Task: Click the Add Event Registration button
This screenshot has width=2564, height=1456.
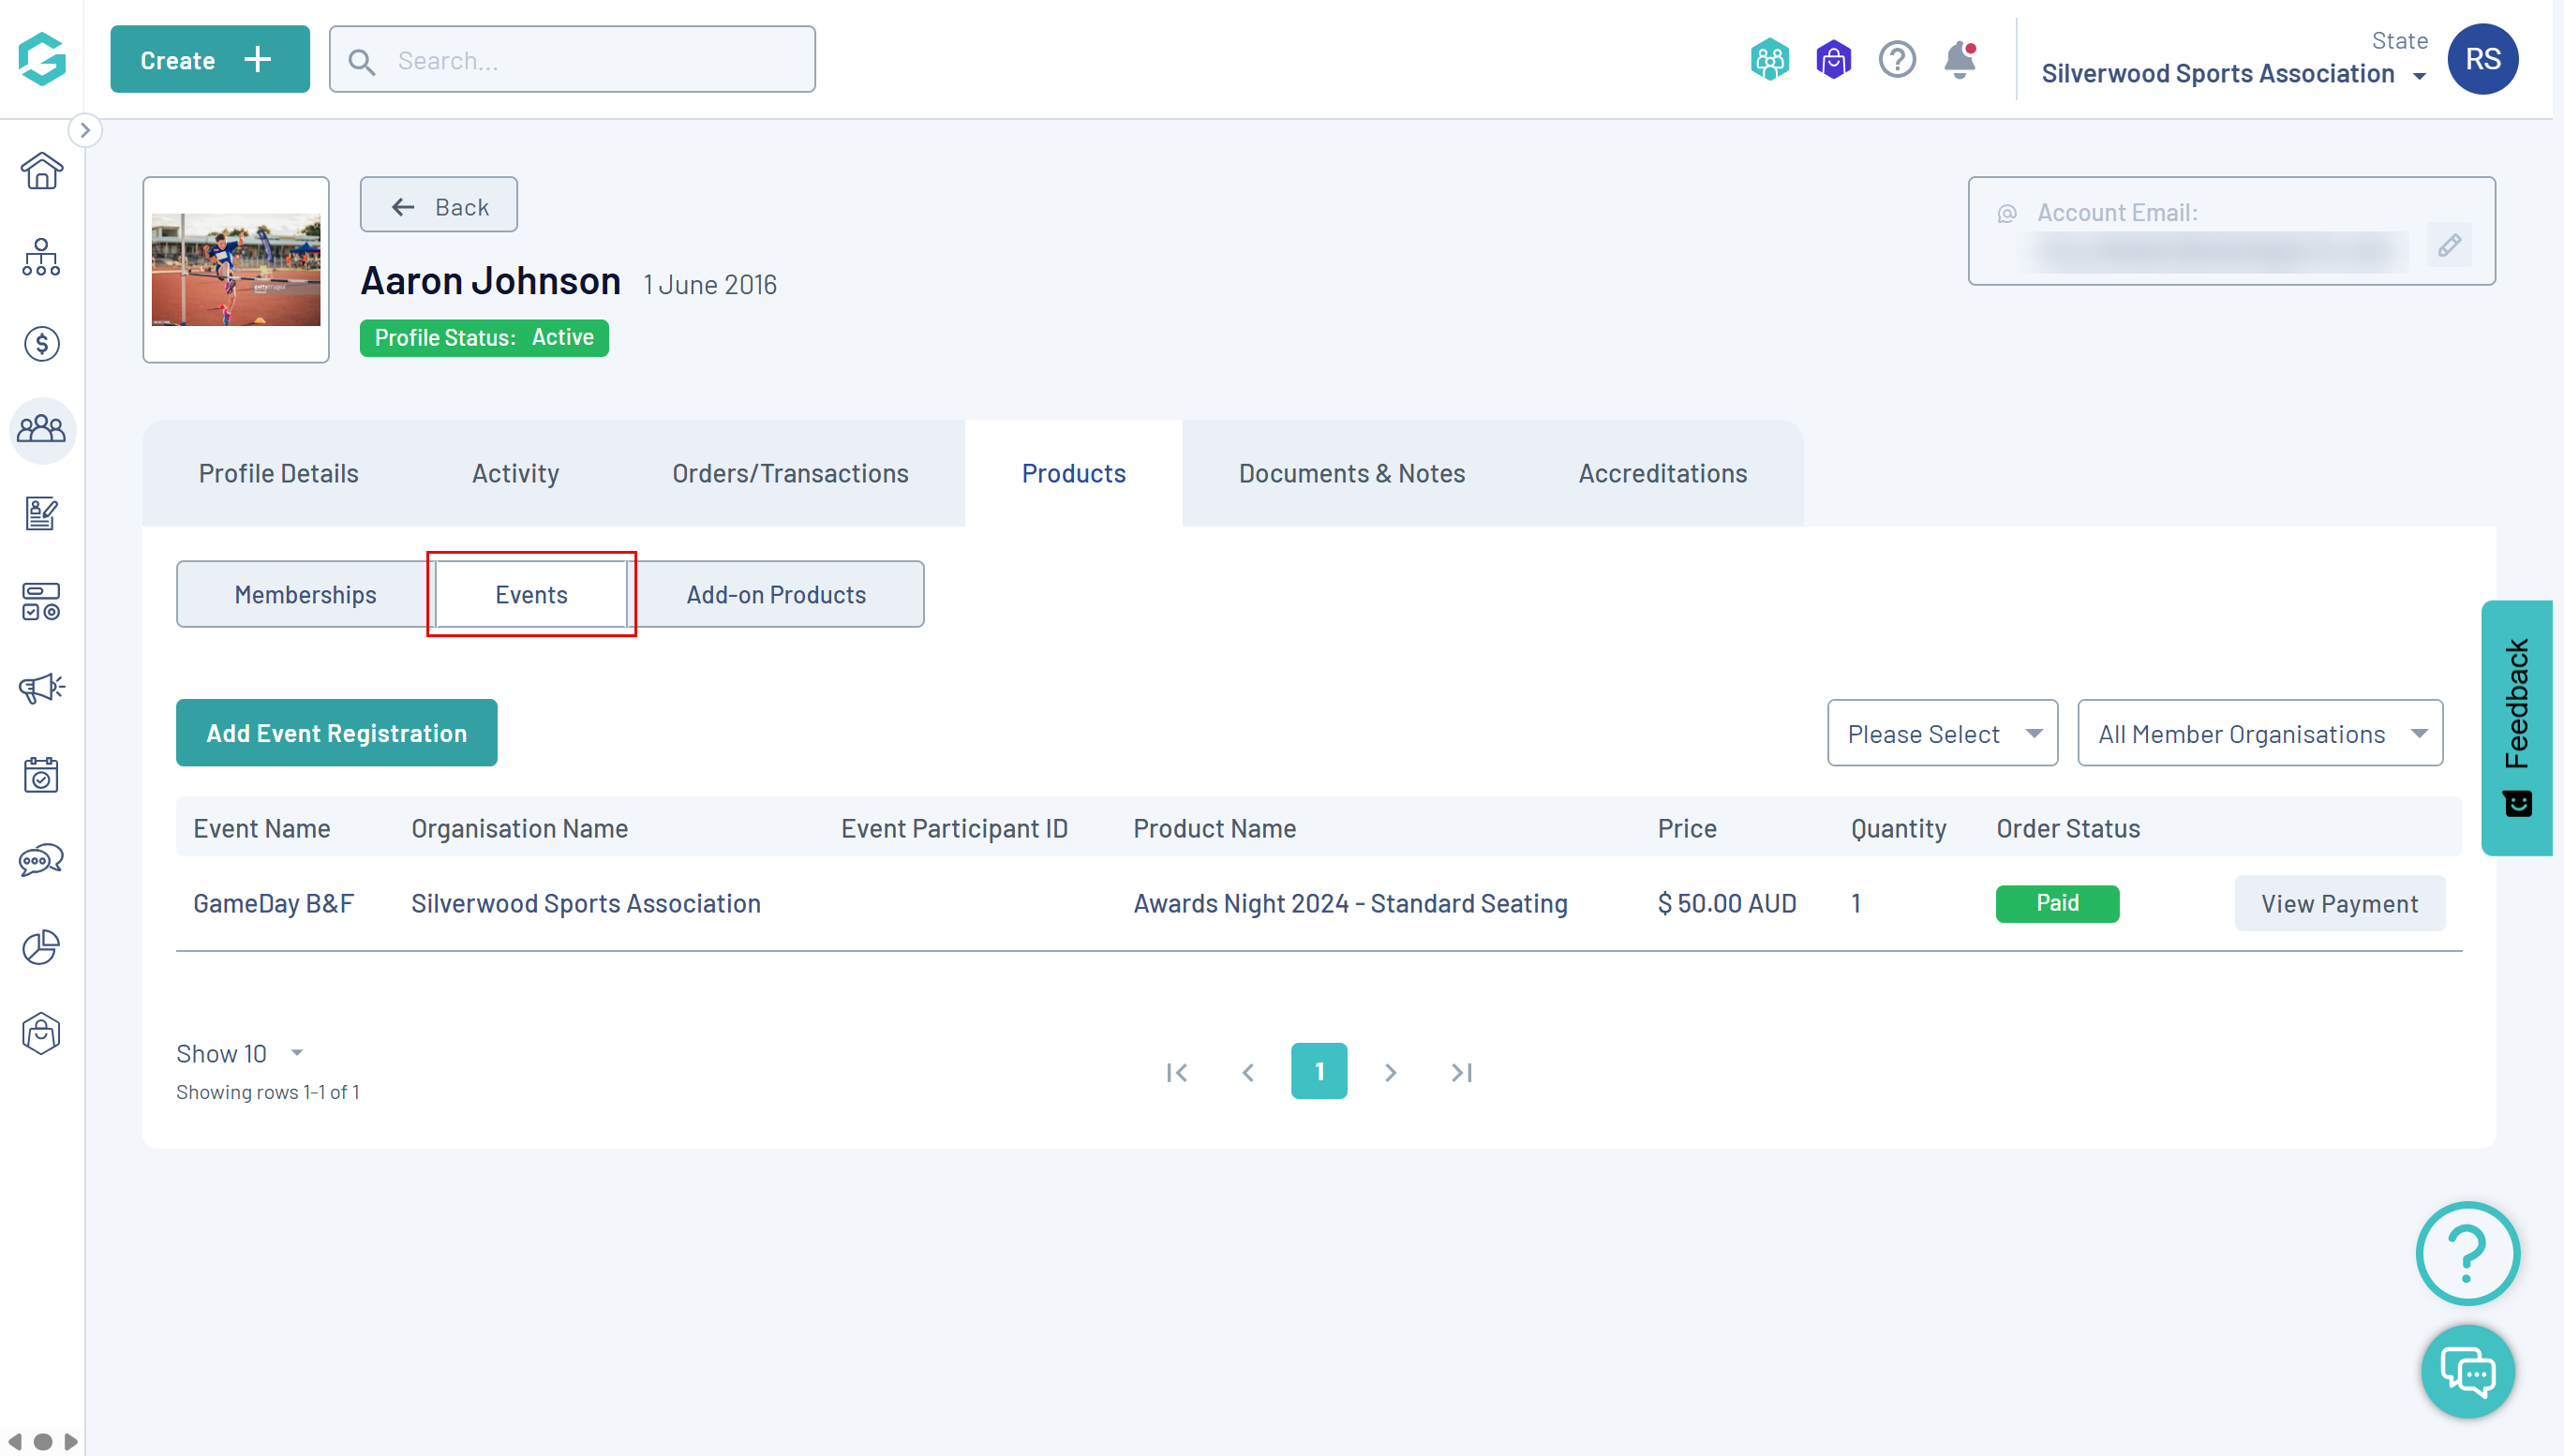Action: [x=336, y=733]
